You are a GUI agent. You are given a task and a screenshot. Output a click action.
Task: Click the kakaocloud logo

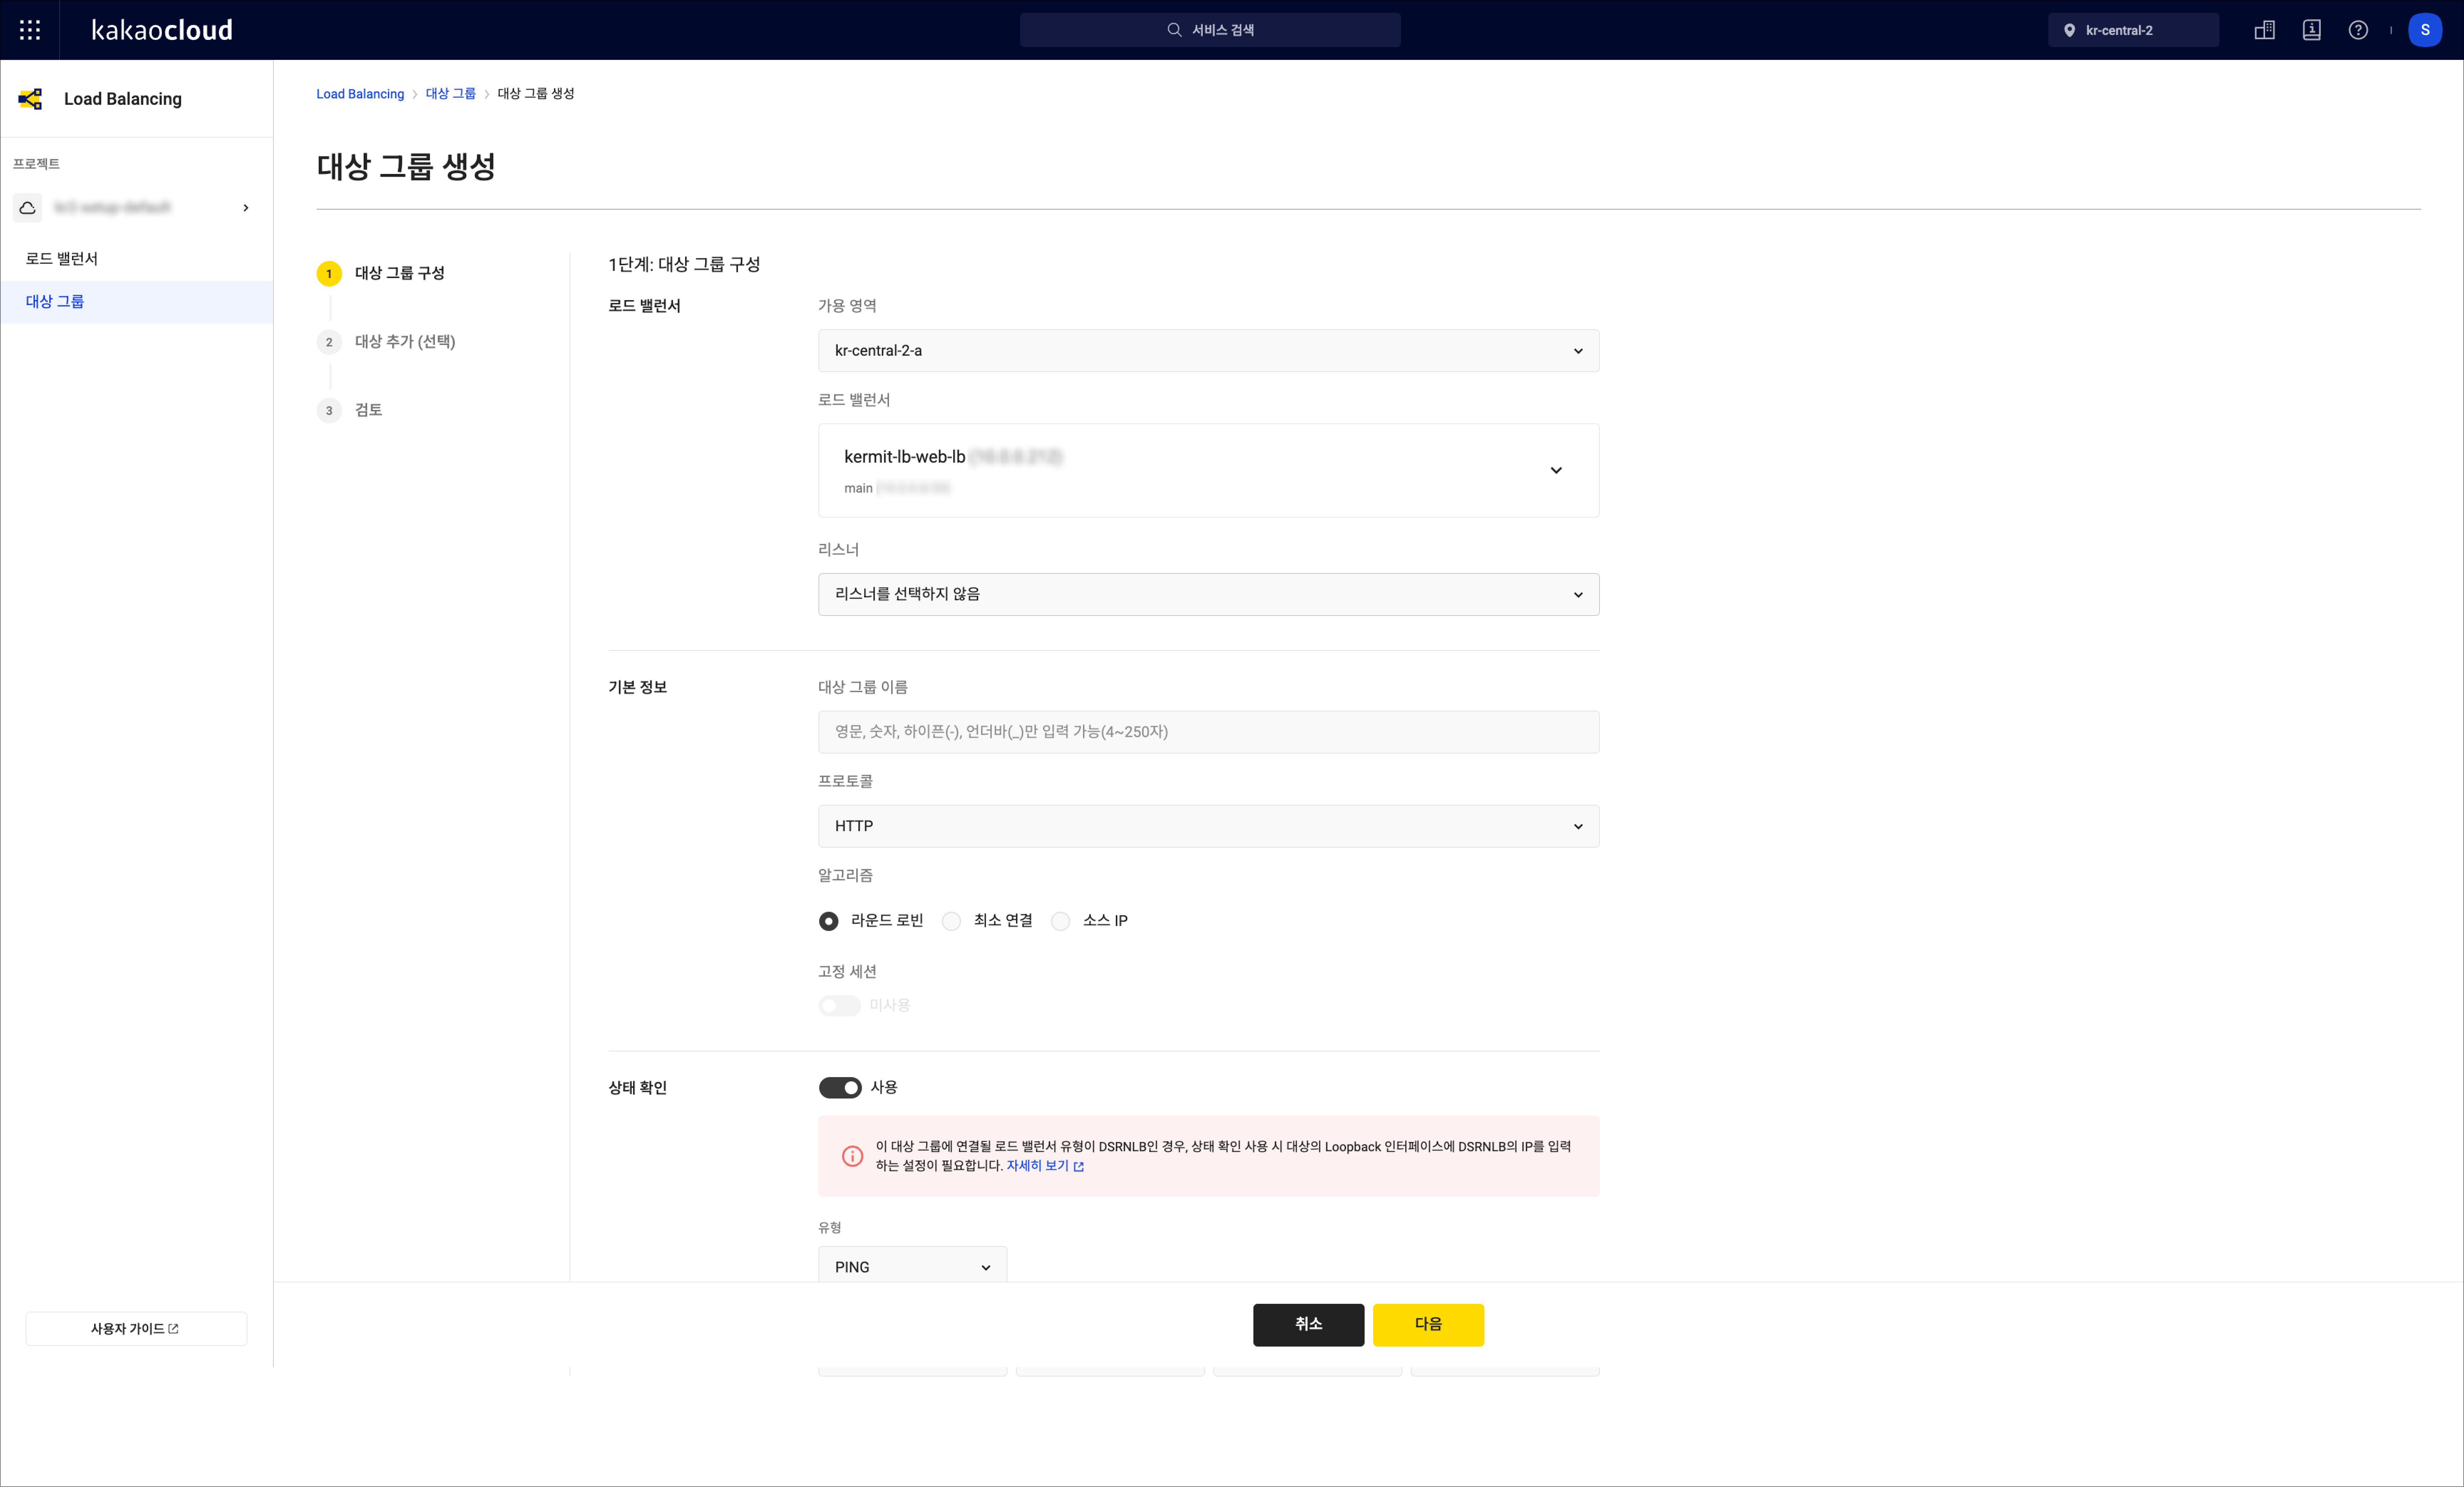pyautogui.click(x=162, y=30)
